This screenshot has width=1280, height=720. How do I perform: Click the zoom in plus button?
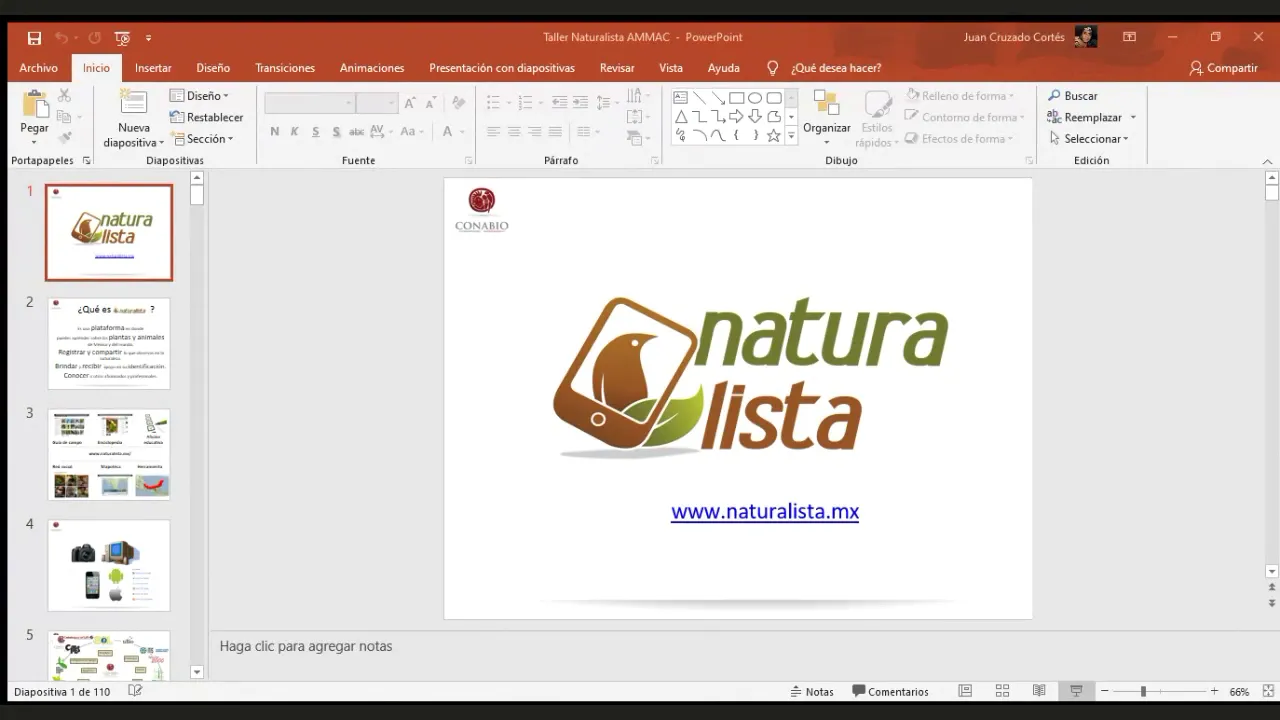pyautogui.click(x=1214, y=691)
